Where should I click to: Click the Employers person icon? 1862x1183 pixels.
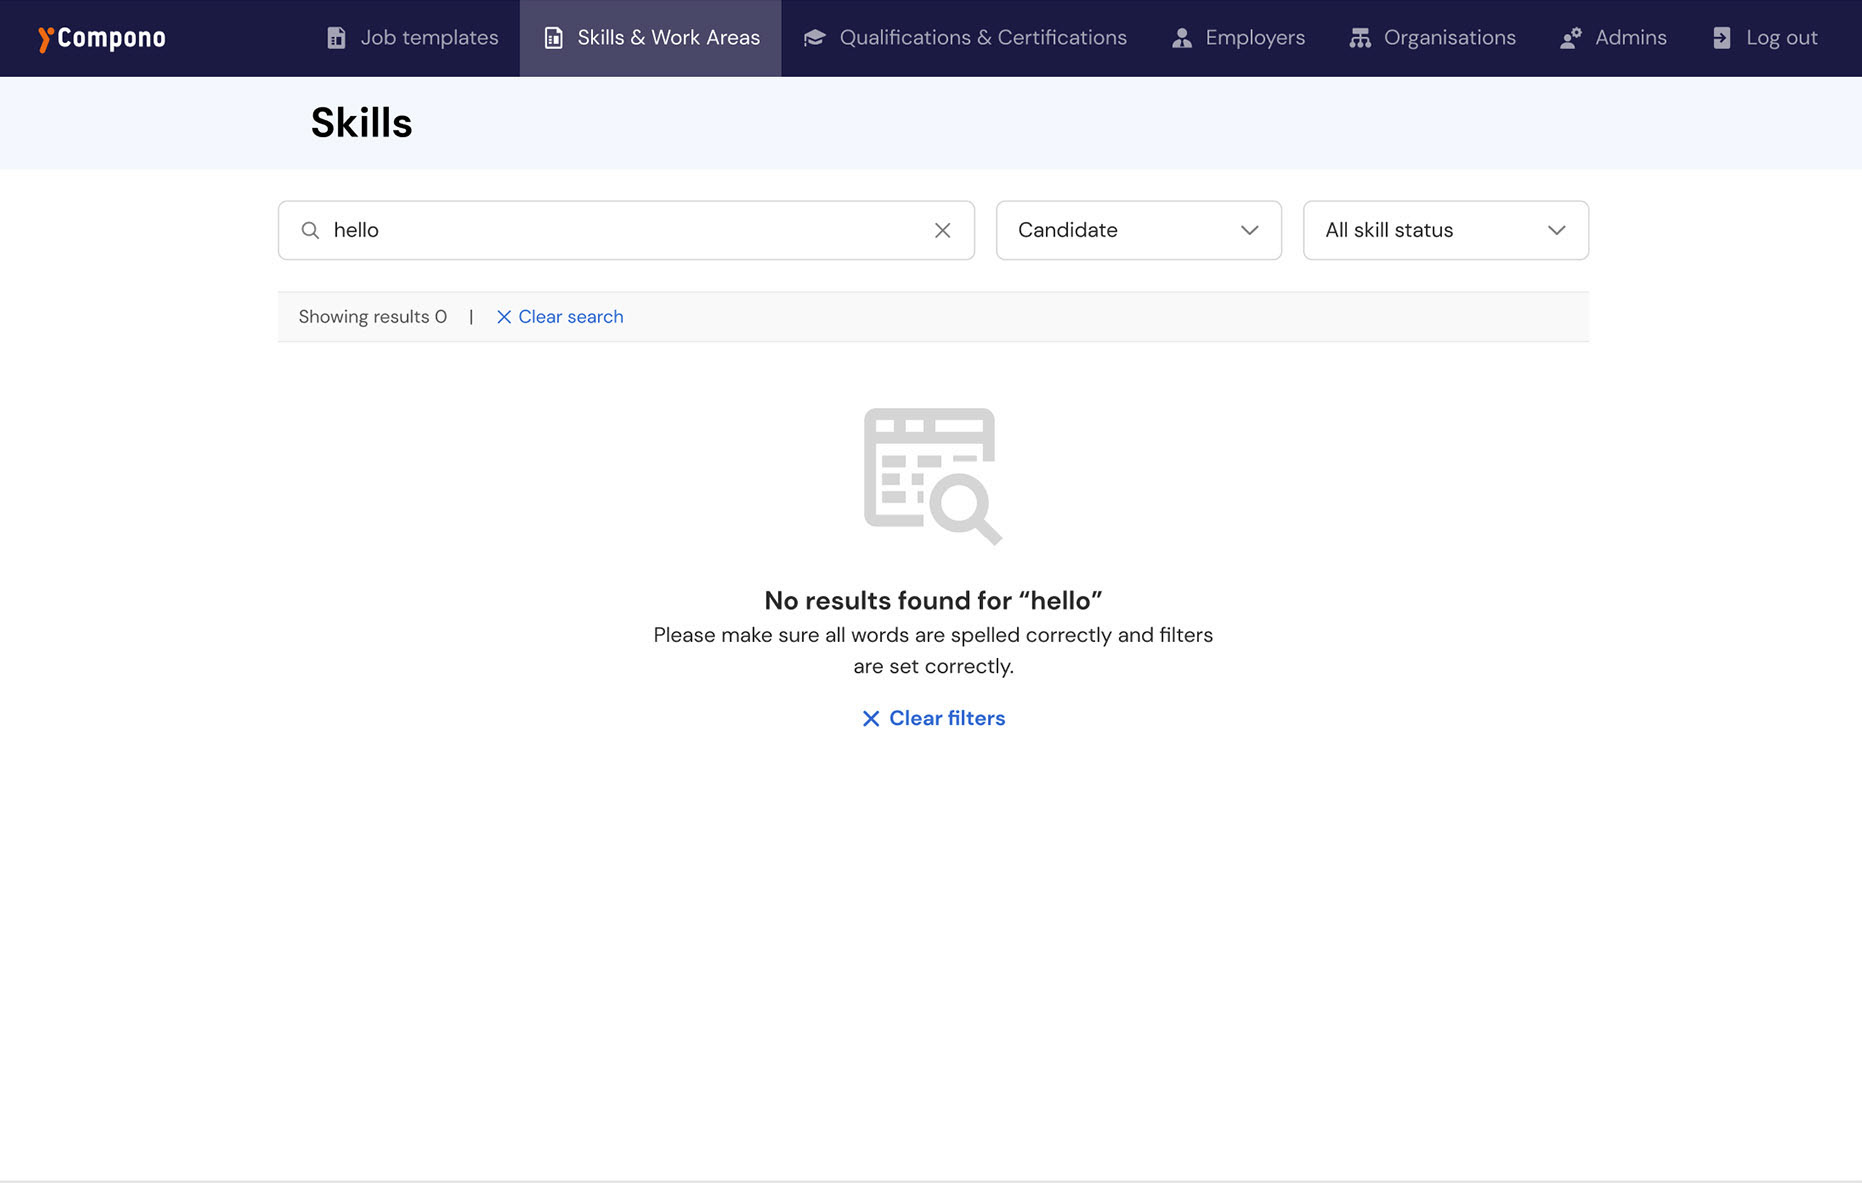point(1182,38)
